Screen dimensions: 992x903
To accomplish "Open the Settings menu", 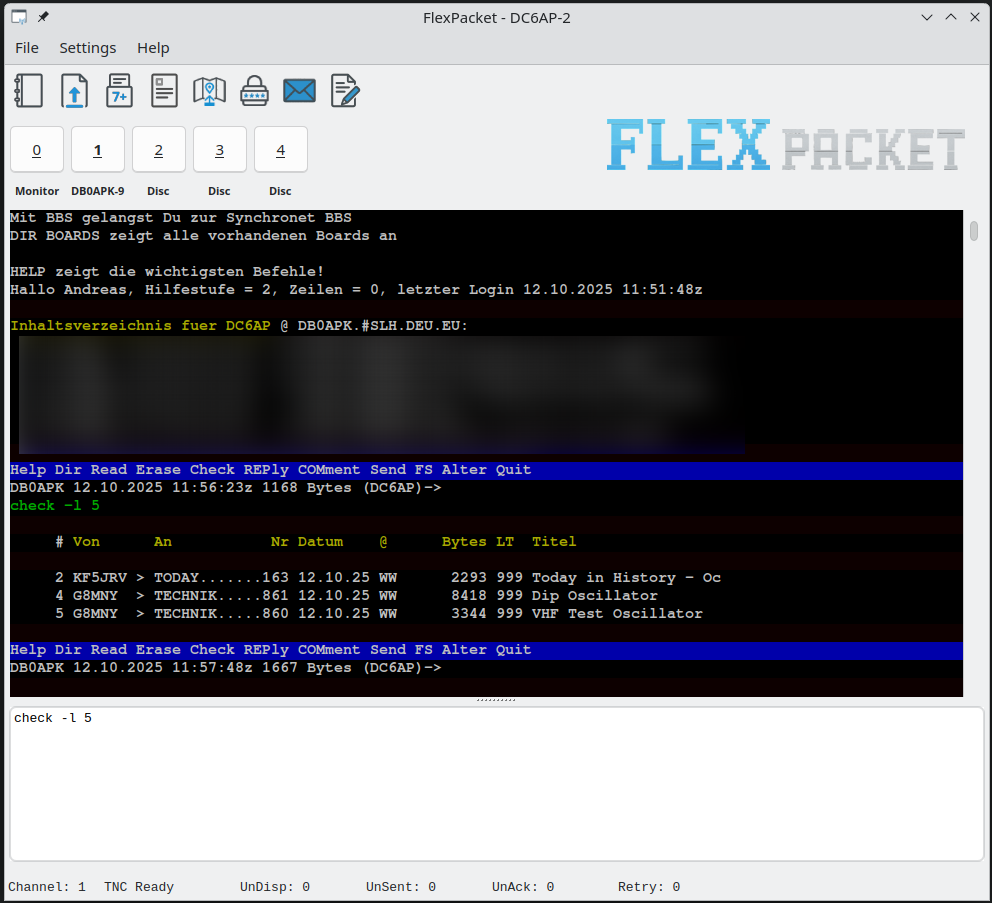I will (x=87, y=48).
